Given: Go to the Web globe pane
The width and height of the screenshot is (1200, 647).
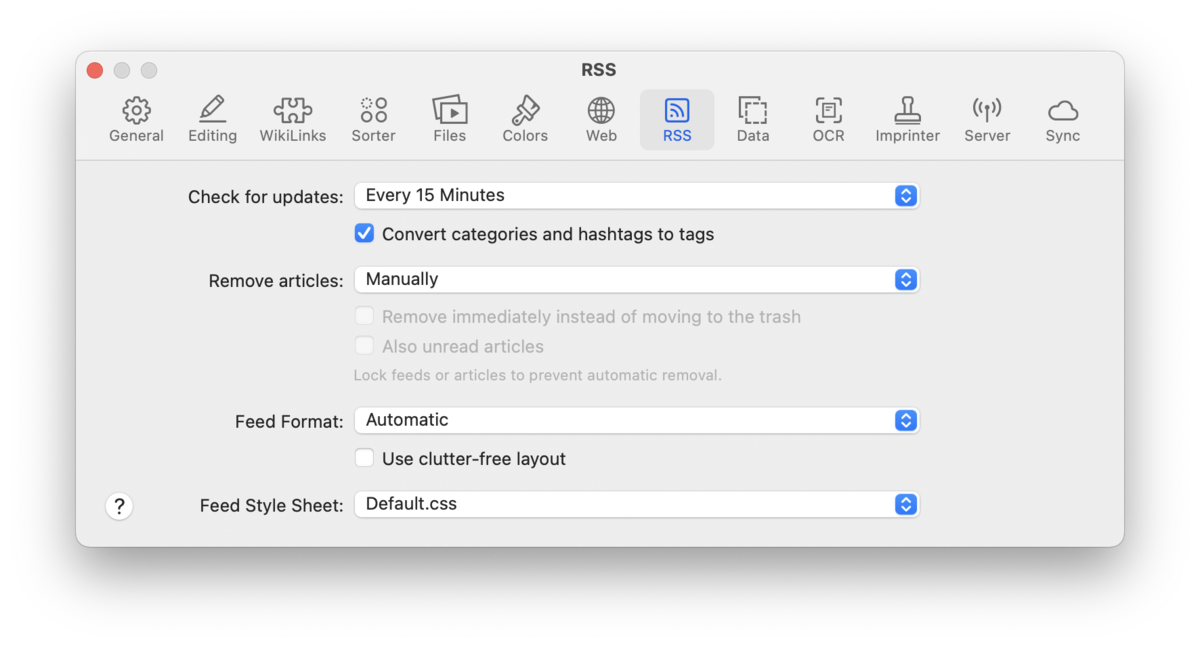Looking at the screenshot, I should tap(601, 120).
